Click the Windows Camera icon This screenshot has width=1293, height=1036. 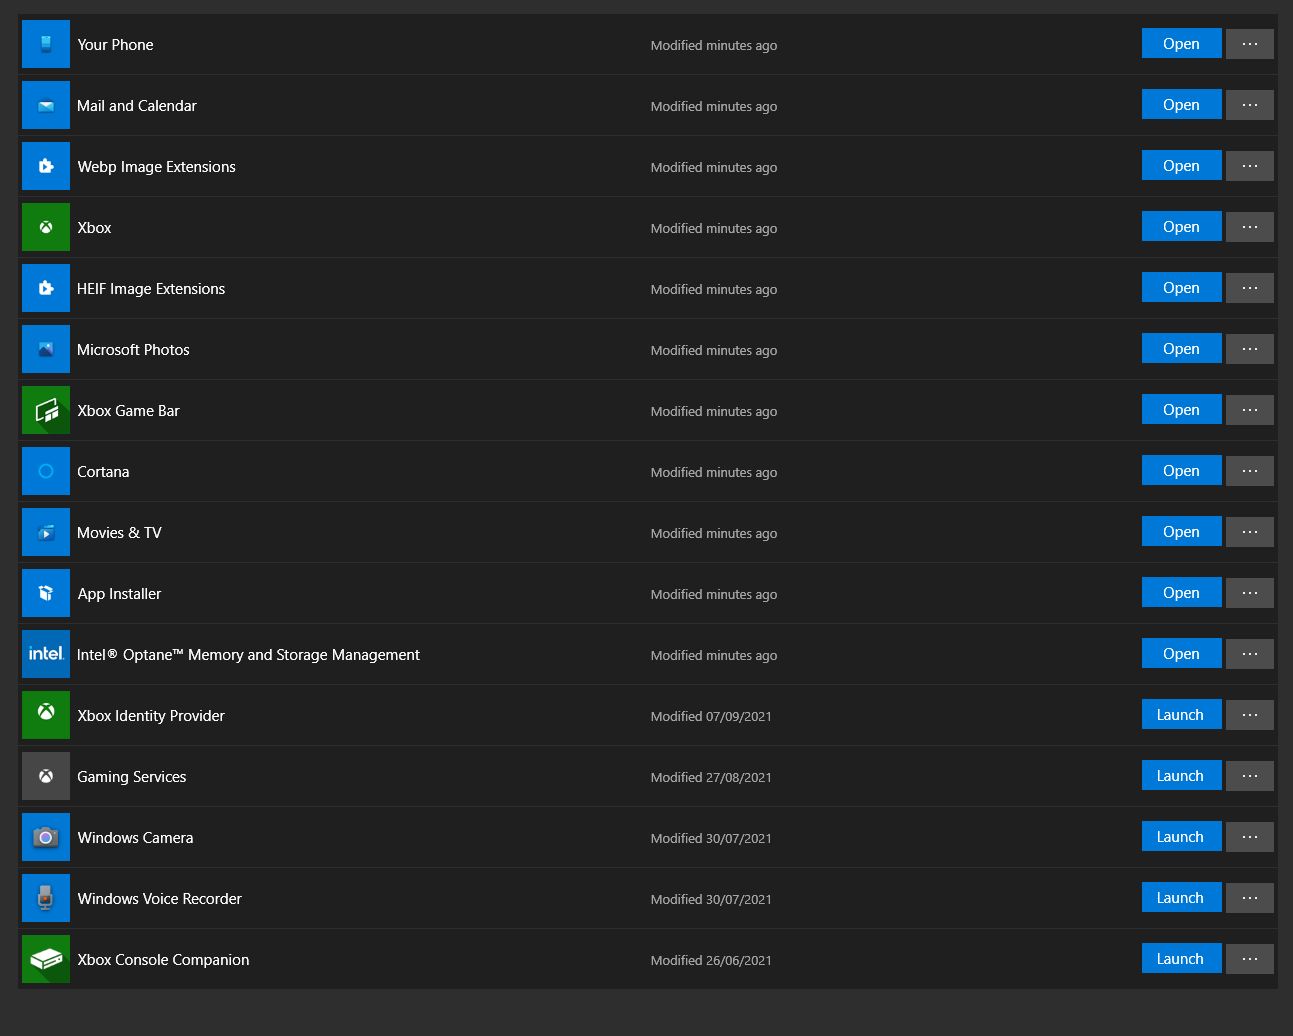click(x=46, y=838)
